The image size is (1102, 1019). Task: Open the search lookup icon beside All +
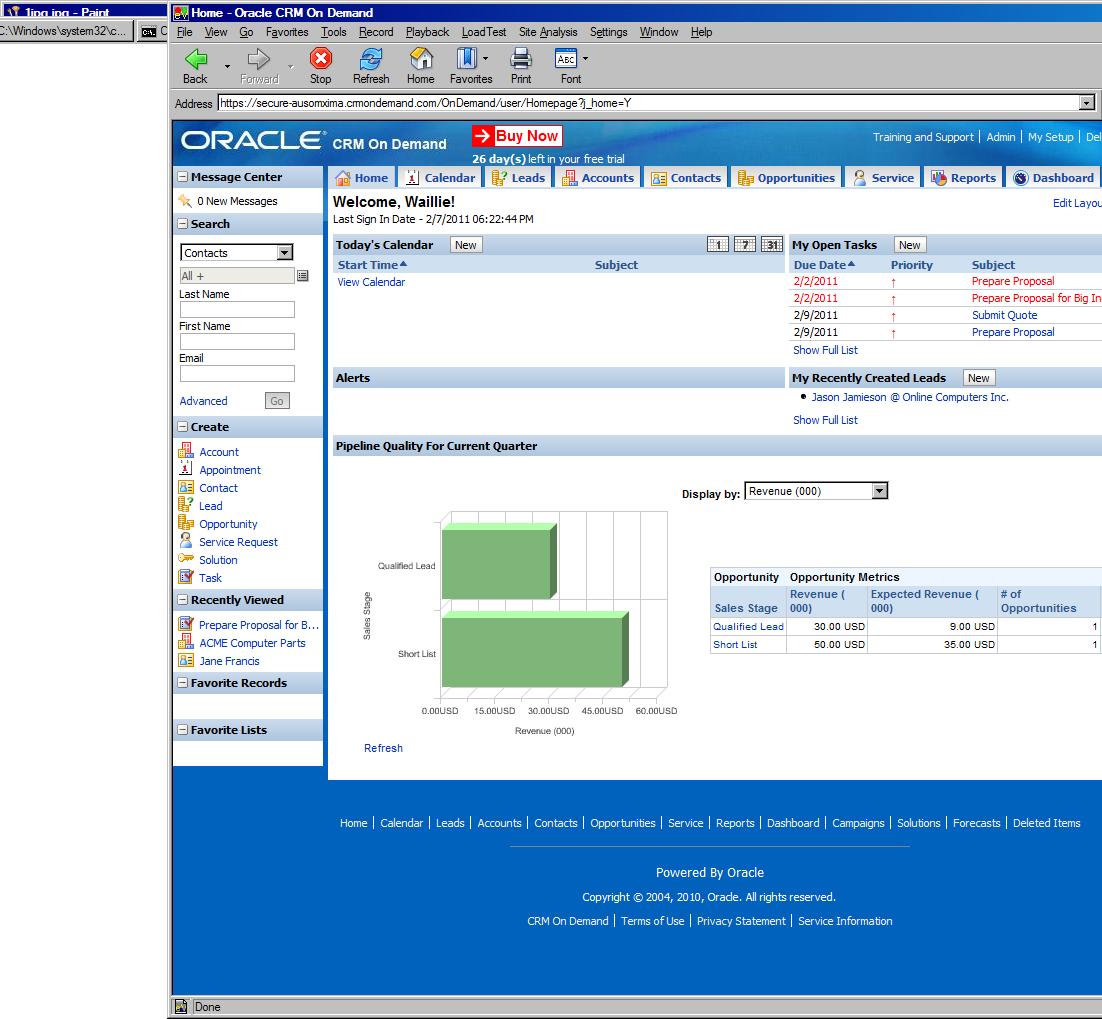point(303,276)
